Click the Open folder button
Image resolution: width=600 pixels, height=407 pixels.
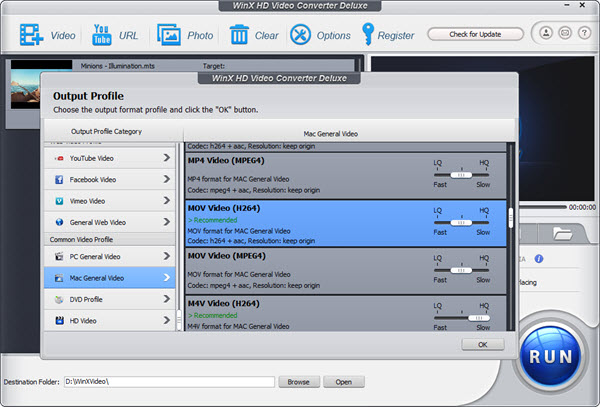(344, 382)
